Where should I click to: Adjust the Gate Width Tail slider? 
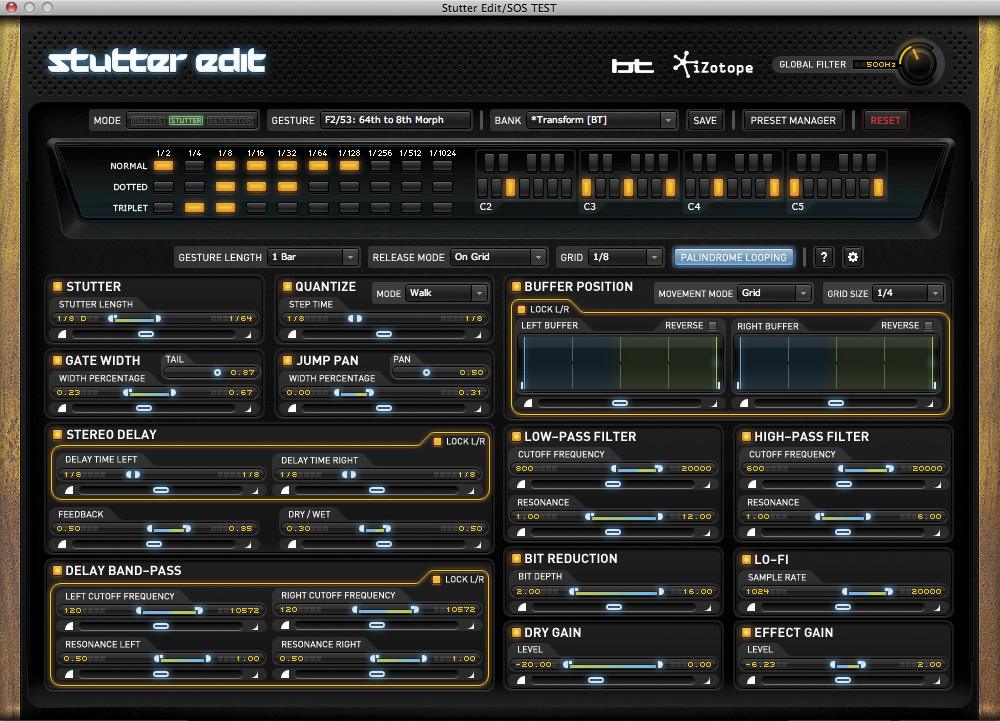(x=217, y=372)
